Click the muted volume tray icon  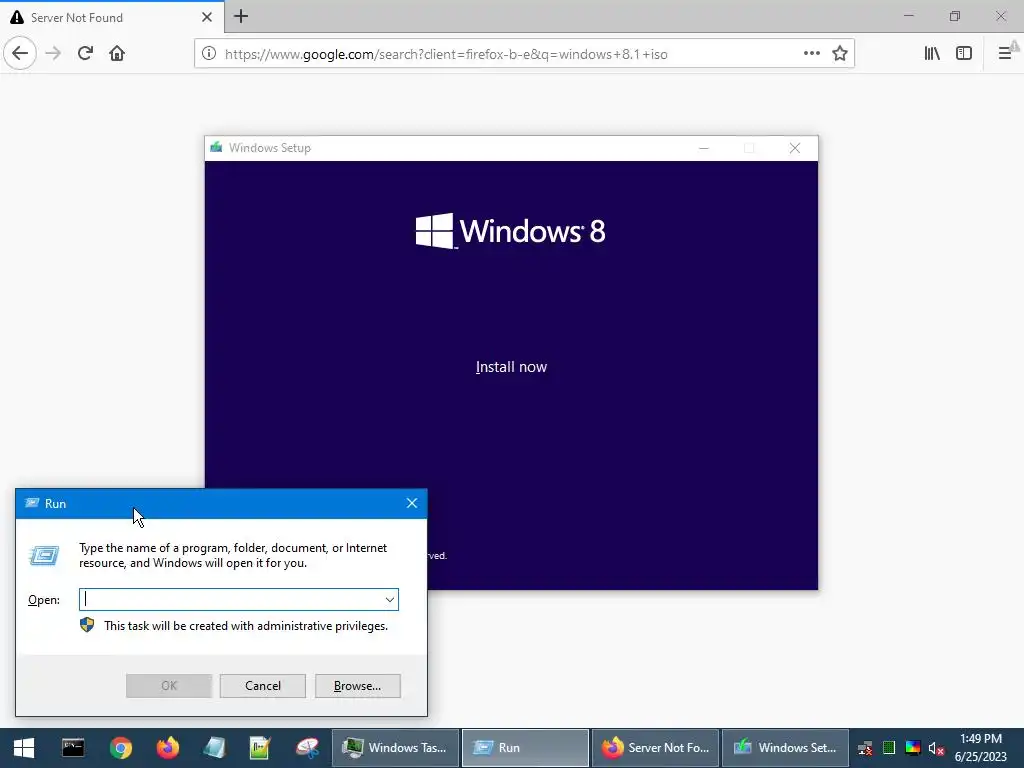[936, 748]
